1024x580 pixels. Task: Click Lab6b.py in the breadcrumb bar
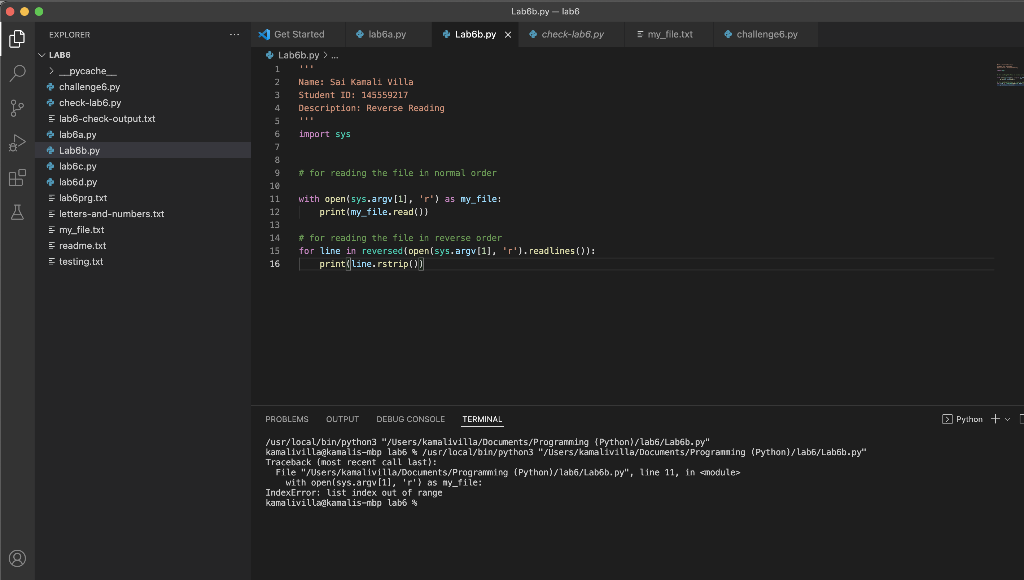298,56
